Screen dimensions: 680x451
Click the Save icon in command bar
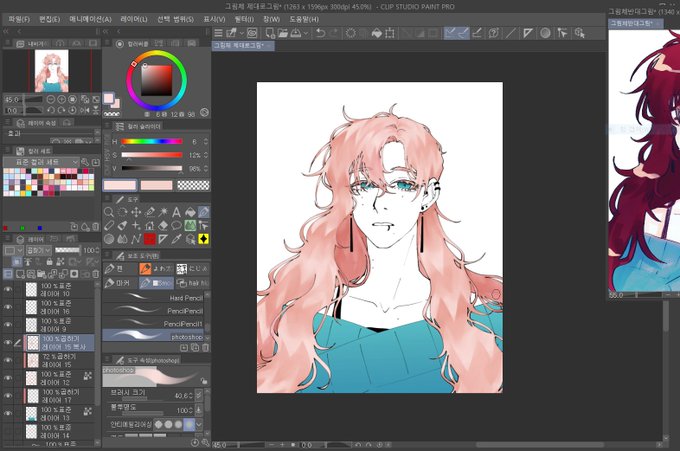click(x=296, y=33)
